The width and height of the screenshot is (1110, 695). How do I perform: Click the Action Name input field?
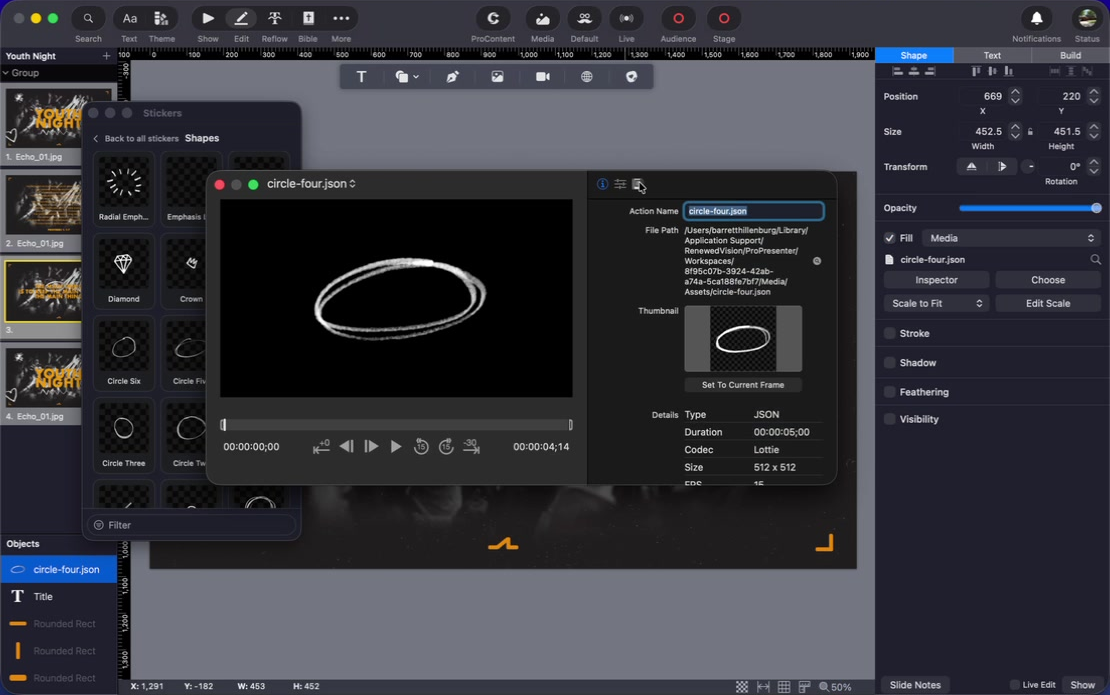[753, 211]
